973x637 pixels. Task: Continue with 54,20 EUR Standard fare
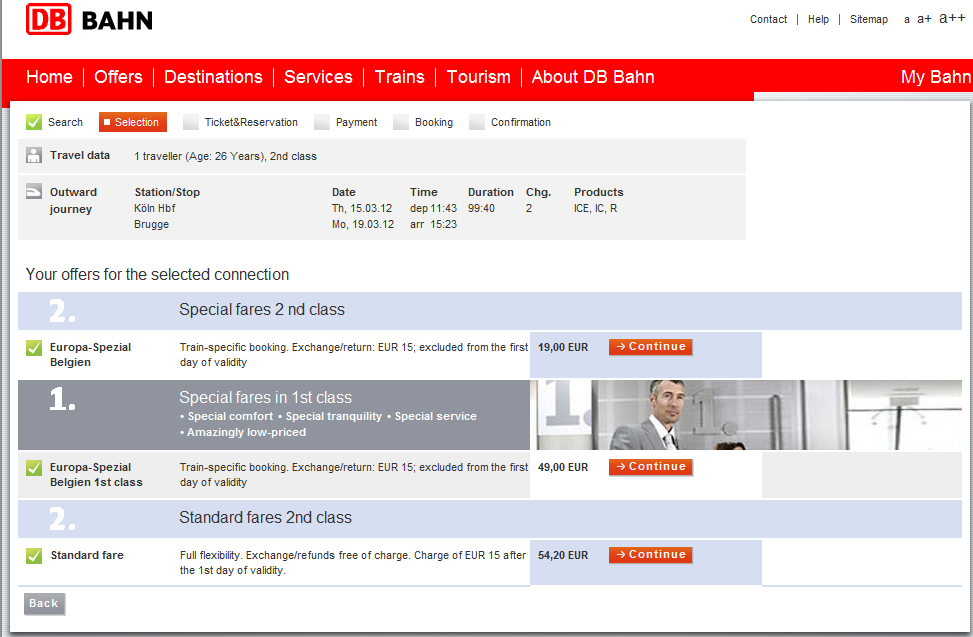650,555
